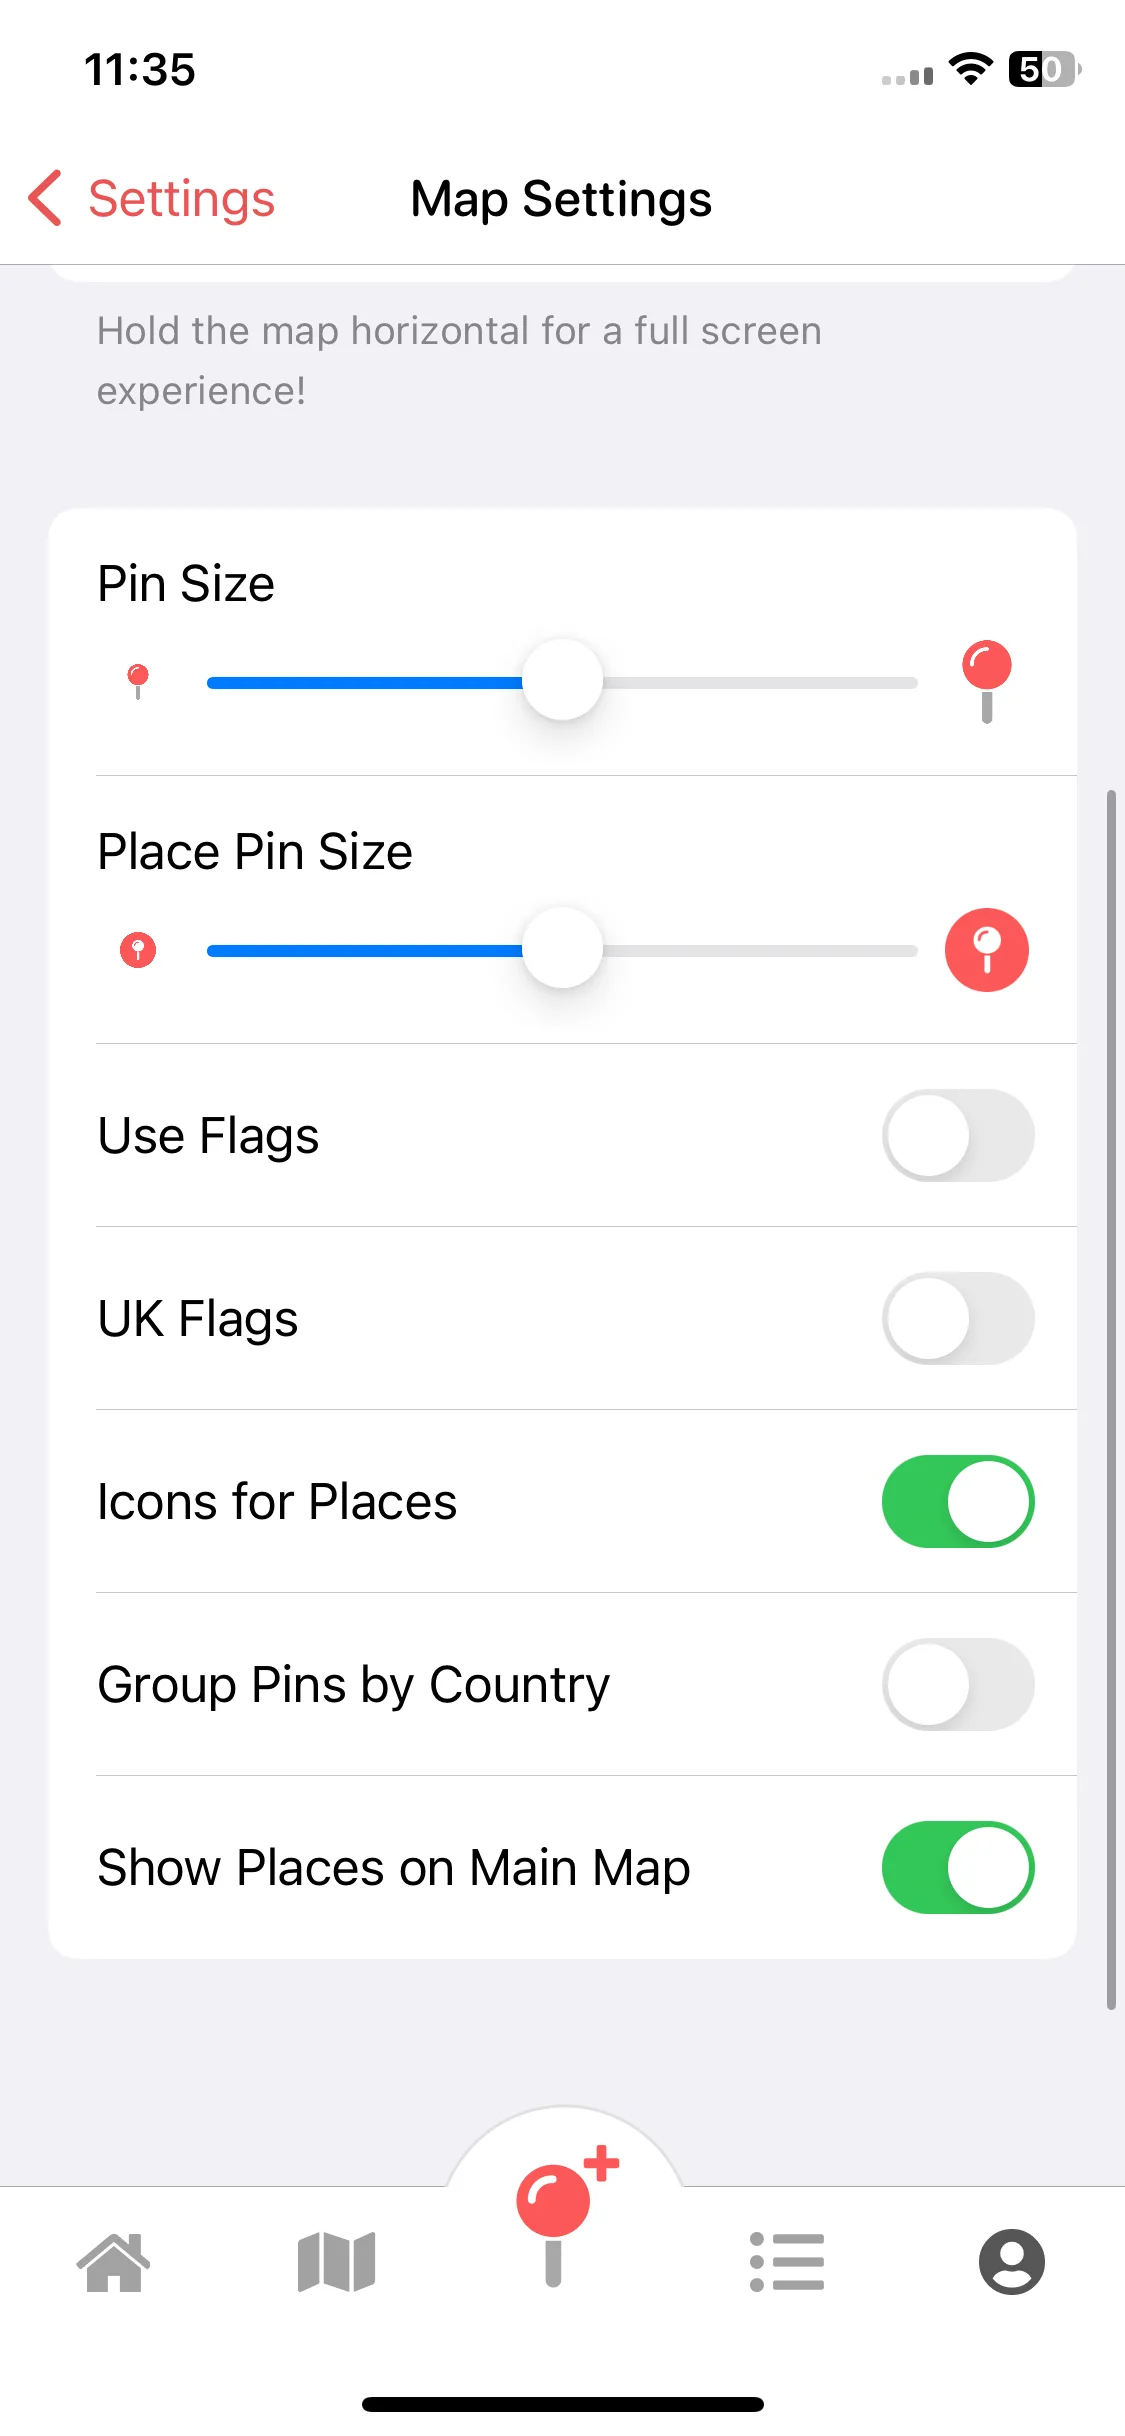The width and height of the screenshot is (1125, 2436).
Task: Tap the small place pin icon
Action: coord(138,950)
